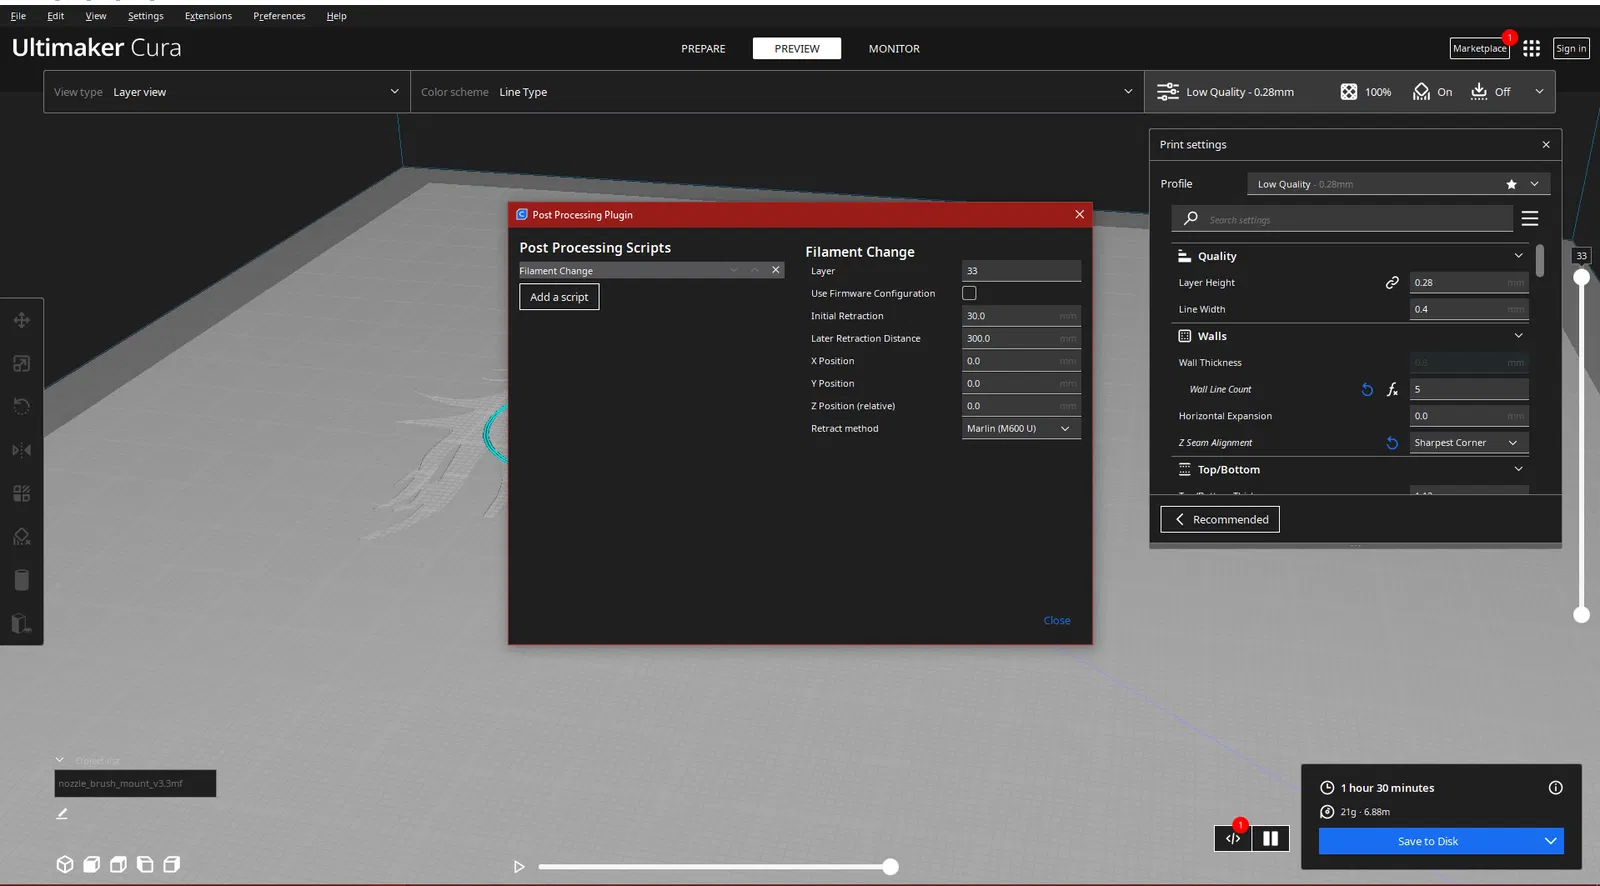Open the Extensions menu
The image size is (1600, 886).
[208, 16]
